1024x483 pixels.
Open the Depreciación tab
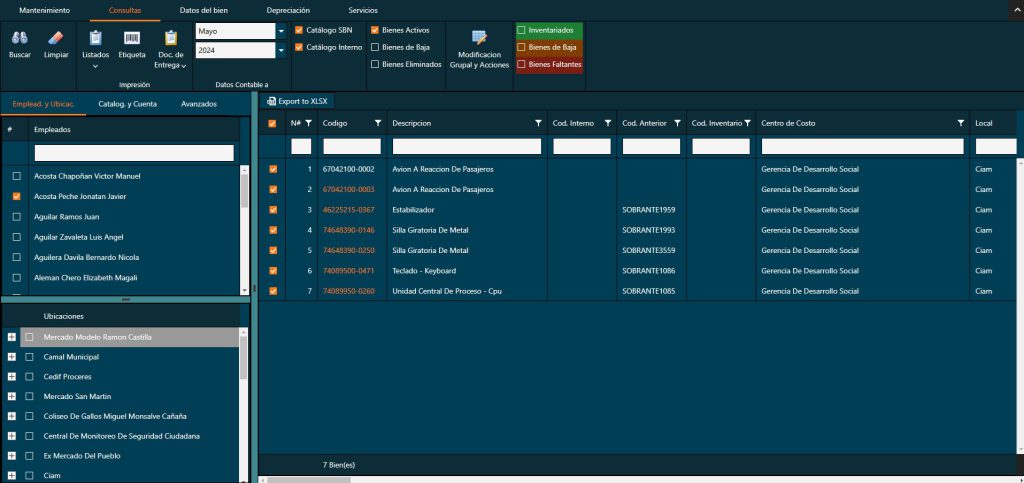click(x=288, y=10)
